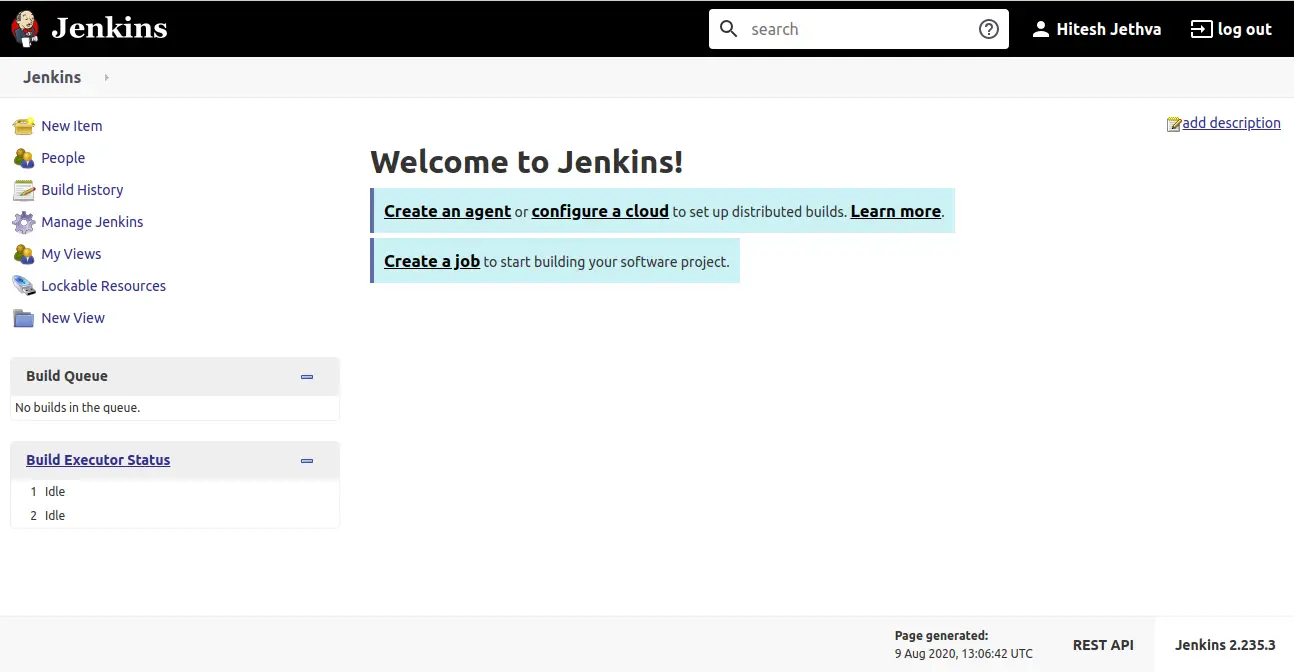Click the Jenkins 2.235.3 version link
This screenshot has width=1294, height=672.
click(1225, 645)
